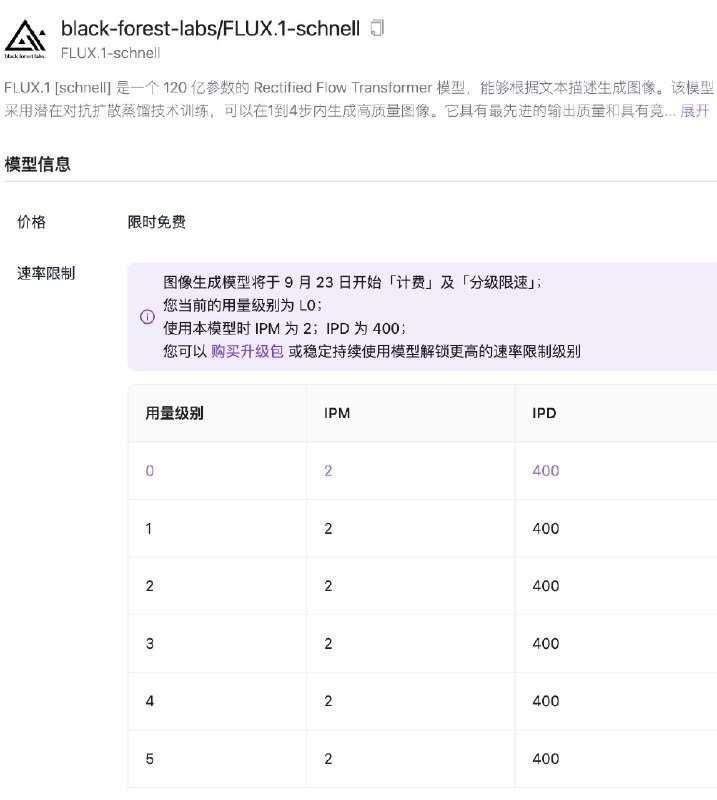The image size is (717, 800).
Task: Expand the model description with 展开
Action: (695, 110)
